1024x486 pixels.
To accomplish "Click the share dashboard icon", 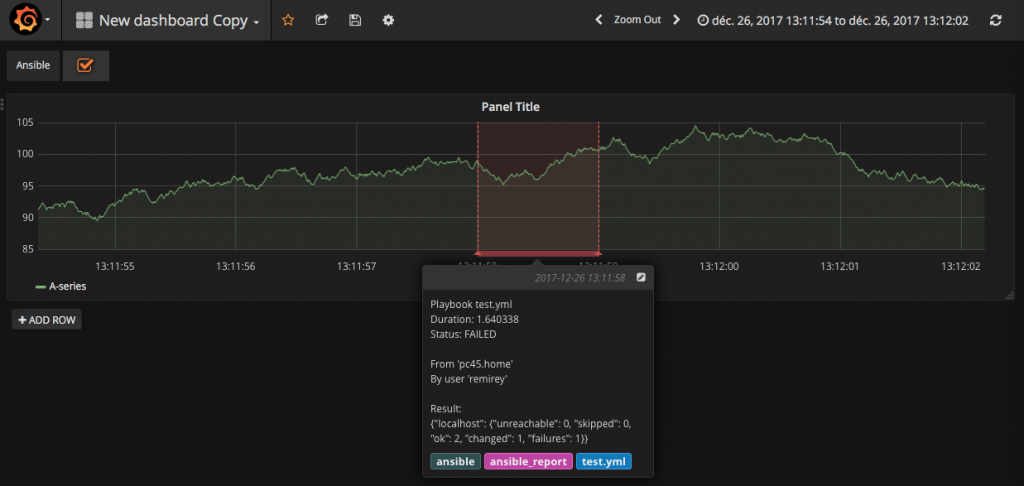I will click(x=321, y=20).
